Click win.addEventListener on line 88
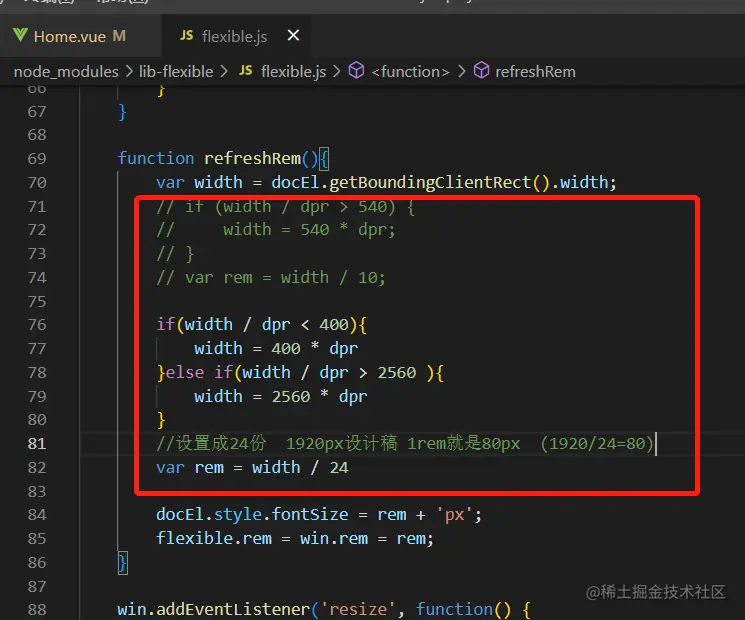Viewport: 745px width, 620px height. pos(214,610)
